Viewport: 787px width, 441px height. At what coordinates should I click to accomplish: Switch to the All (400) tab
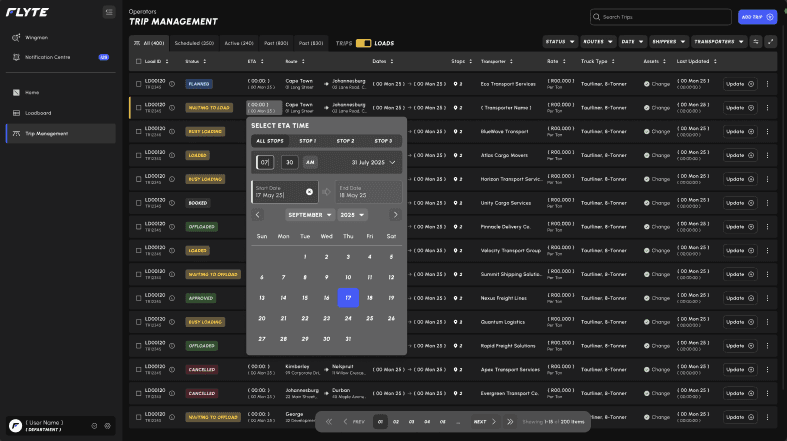point(149,43)
